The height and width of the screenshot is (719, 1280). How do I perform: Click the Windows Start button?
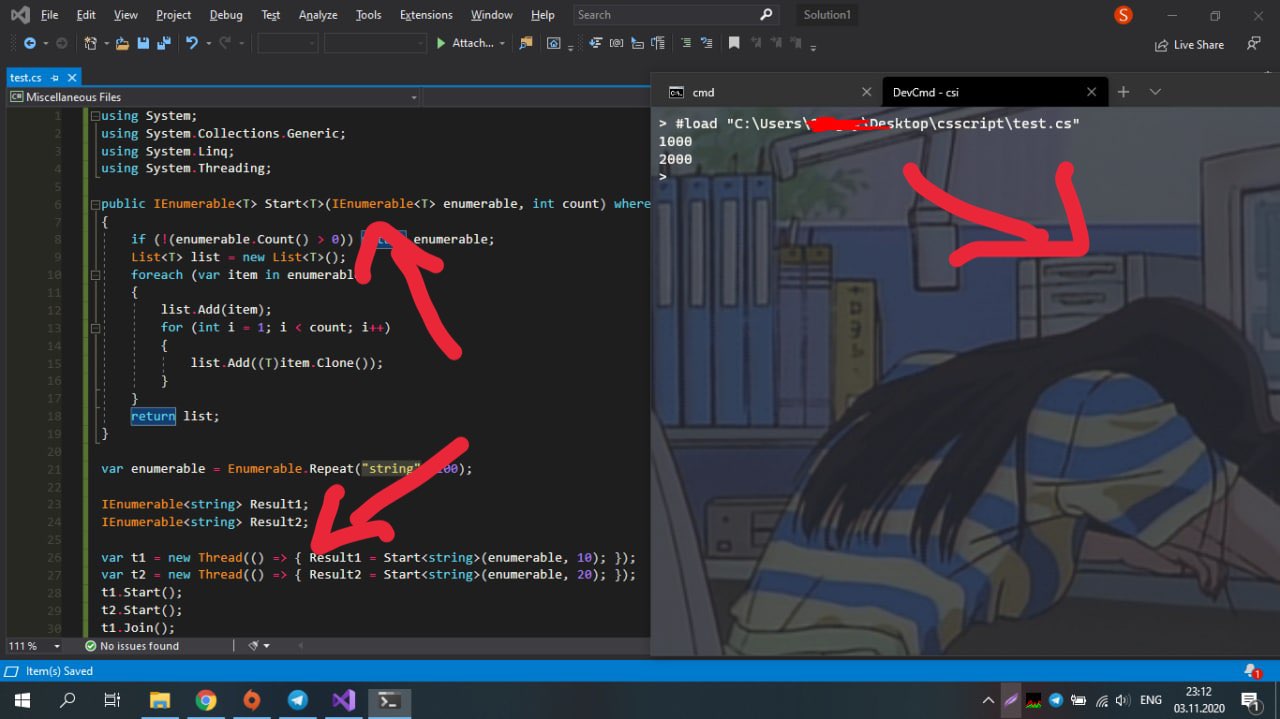[22, 700]
